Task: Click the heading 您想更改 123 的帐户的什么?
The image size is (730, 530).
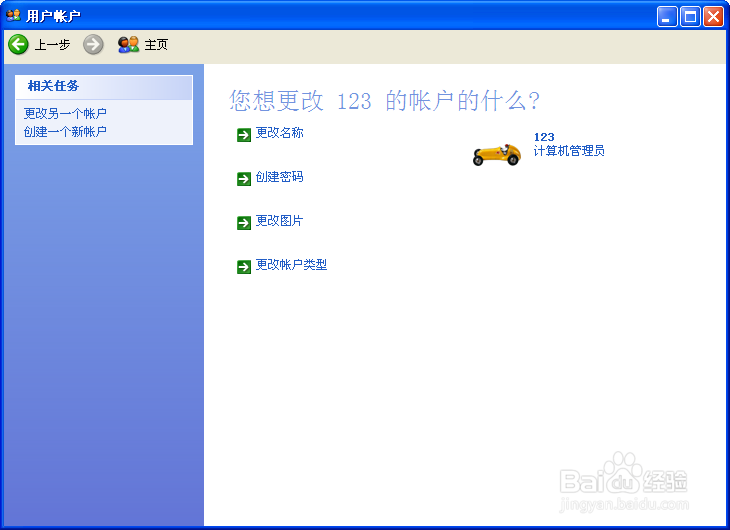Action: [x=385, y=101]
